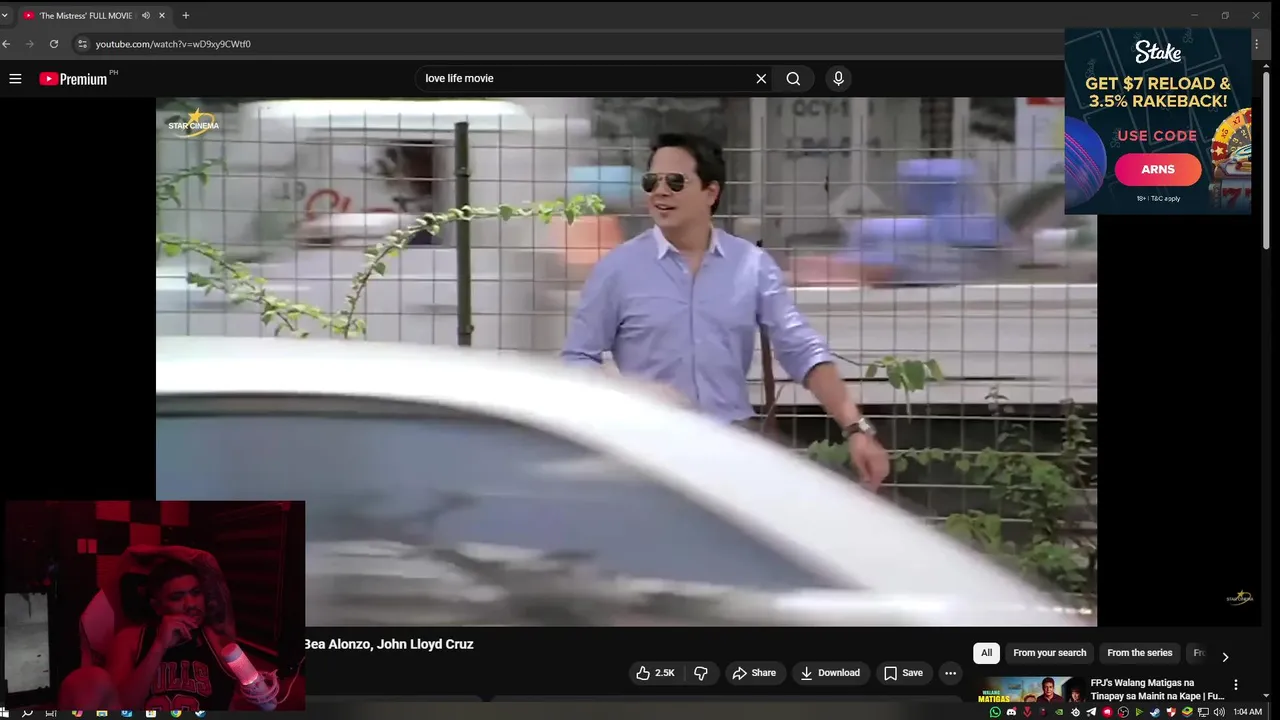Open options menu for FPJ's Walang Matigas video

(1236, 685)
